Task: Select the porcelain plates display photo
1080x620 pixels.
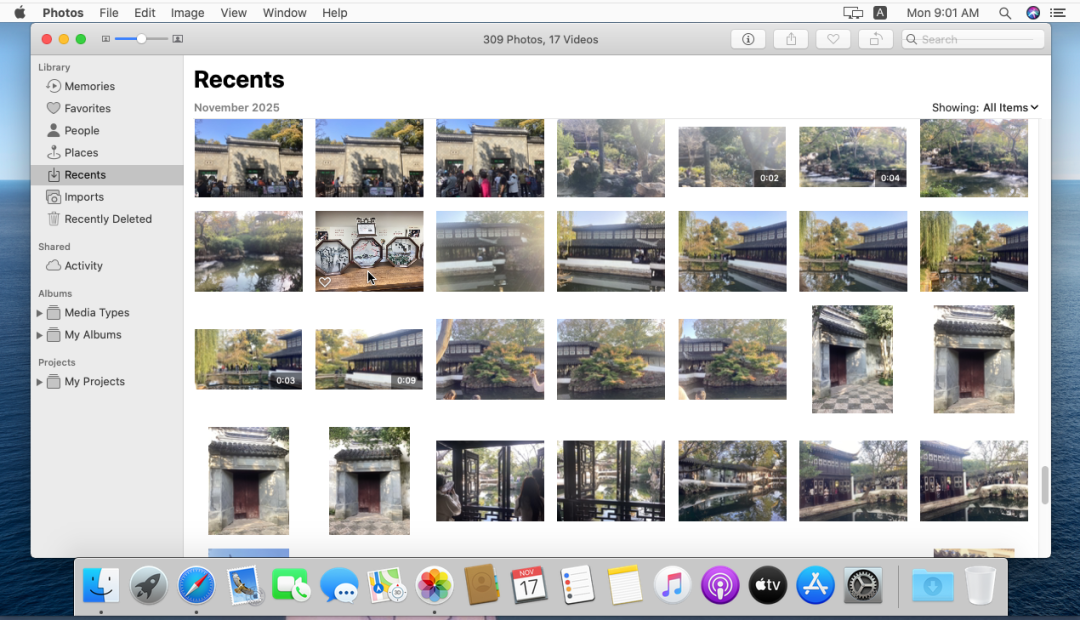Action: 369,251
